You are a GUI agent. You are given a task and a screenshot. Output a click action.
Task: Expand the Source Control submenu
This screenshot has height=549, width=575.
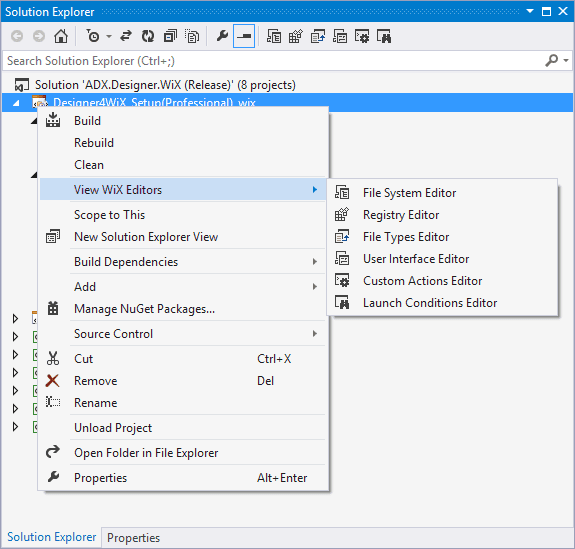(x=183, y=334)
